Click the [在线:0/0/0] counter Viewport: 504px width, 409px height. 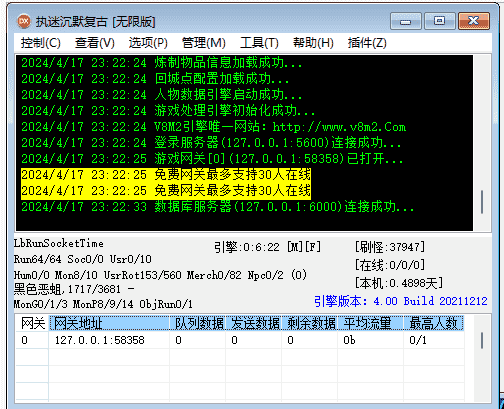pyautogui.click(x=390, y=265)
